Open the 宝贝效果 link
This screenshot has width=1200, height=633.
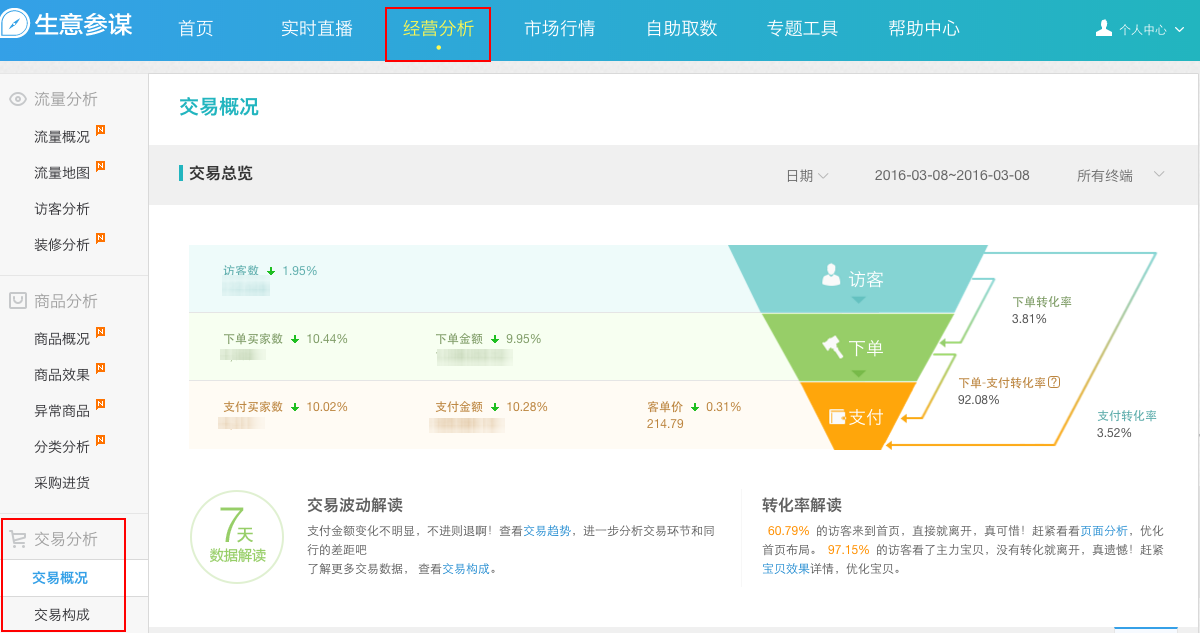[x=786, y=568]
